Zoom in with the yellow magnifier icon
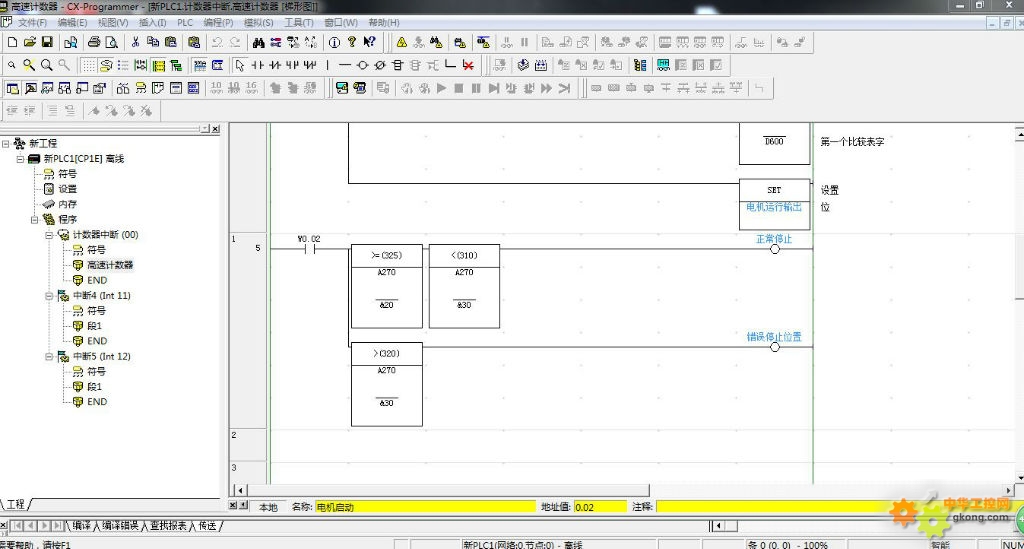This screenshot has height=549, width=1024. [29, 65]
